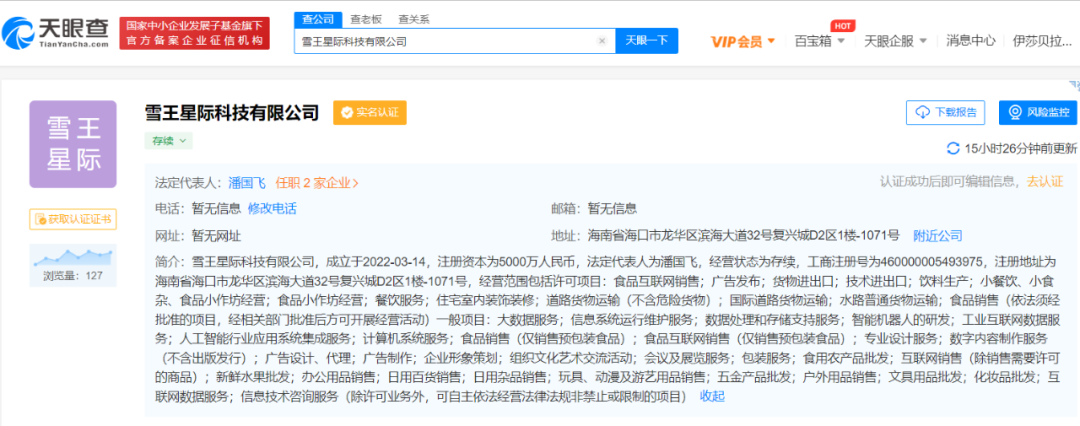Expand the VIP会员 dropdown menu
1080x426 pixels.
click(x=742, y=41)
